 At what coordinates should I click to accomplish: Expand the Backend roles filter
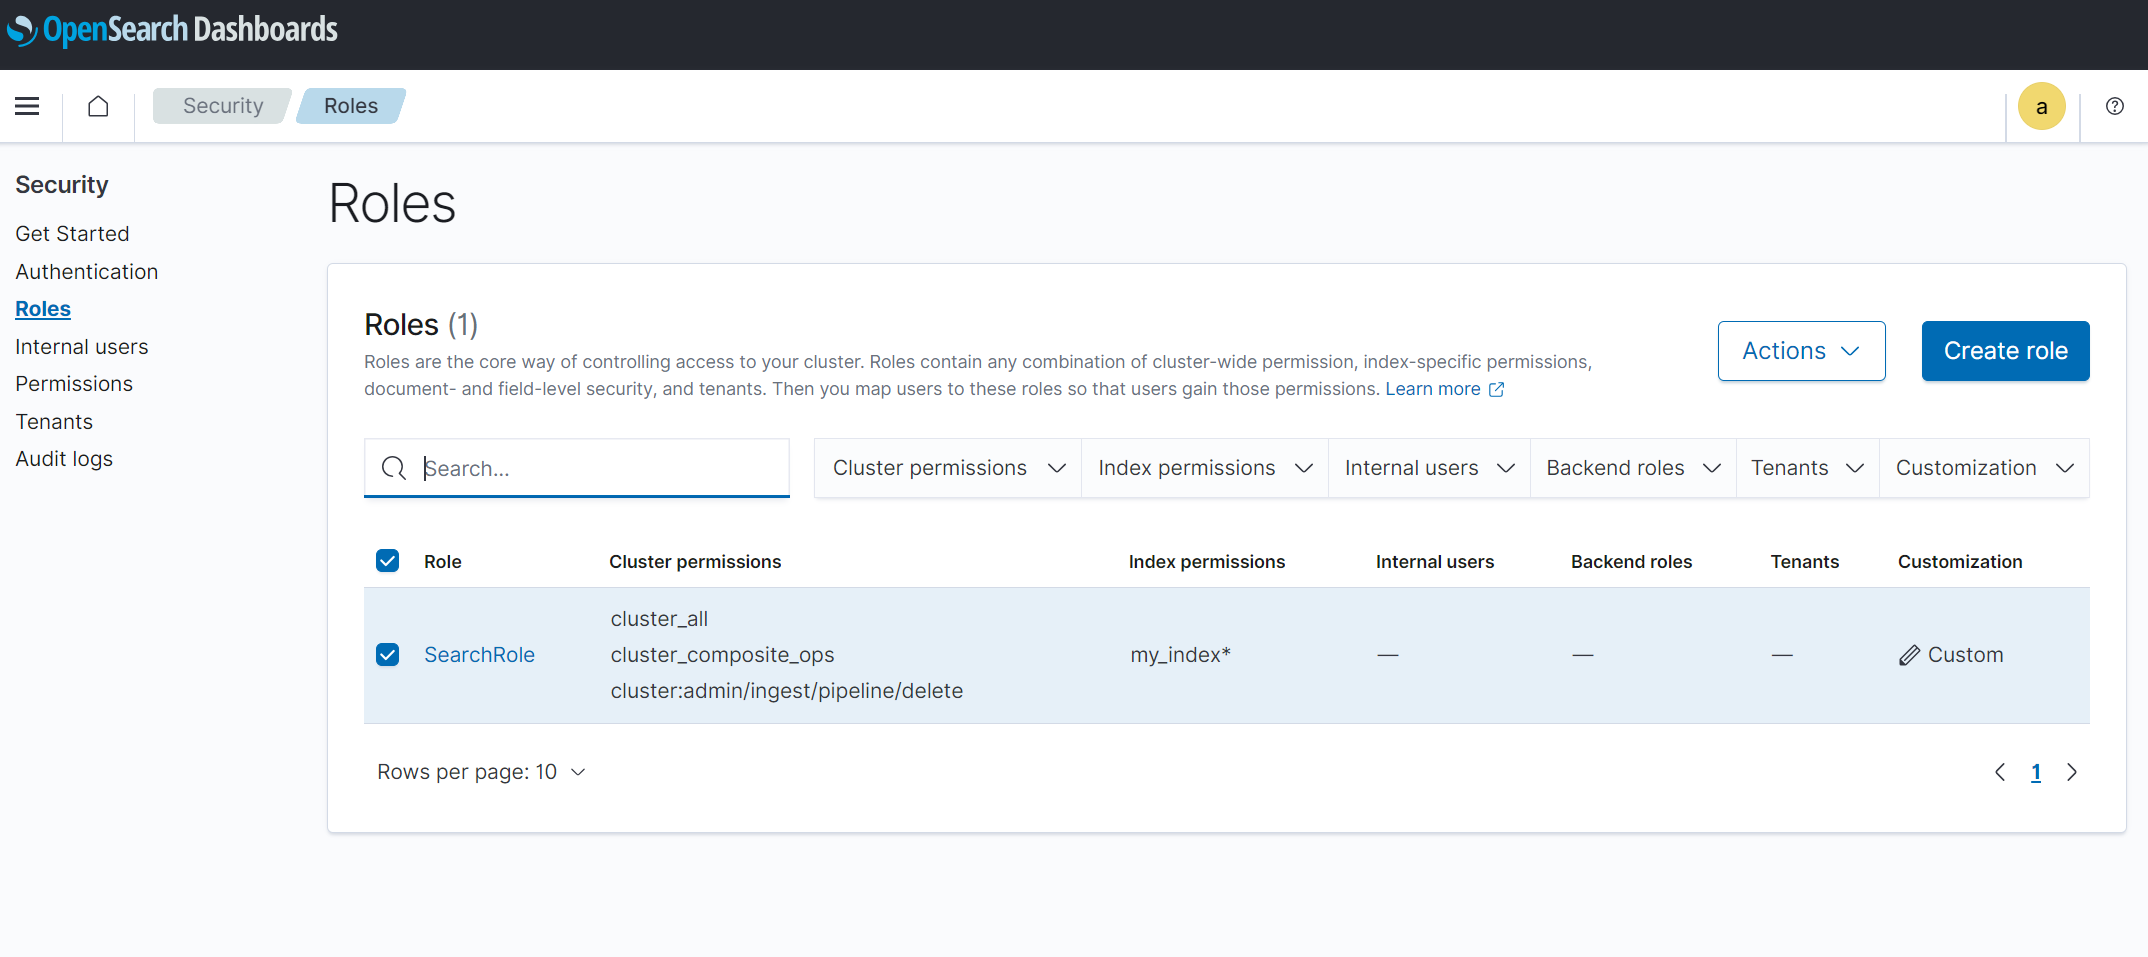coord(1633,468)
